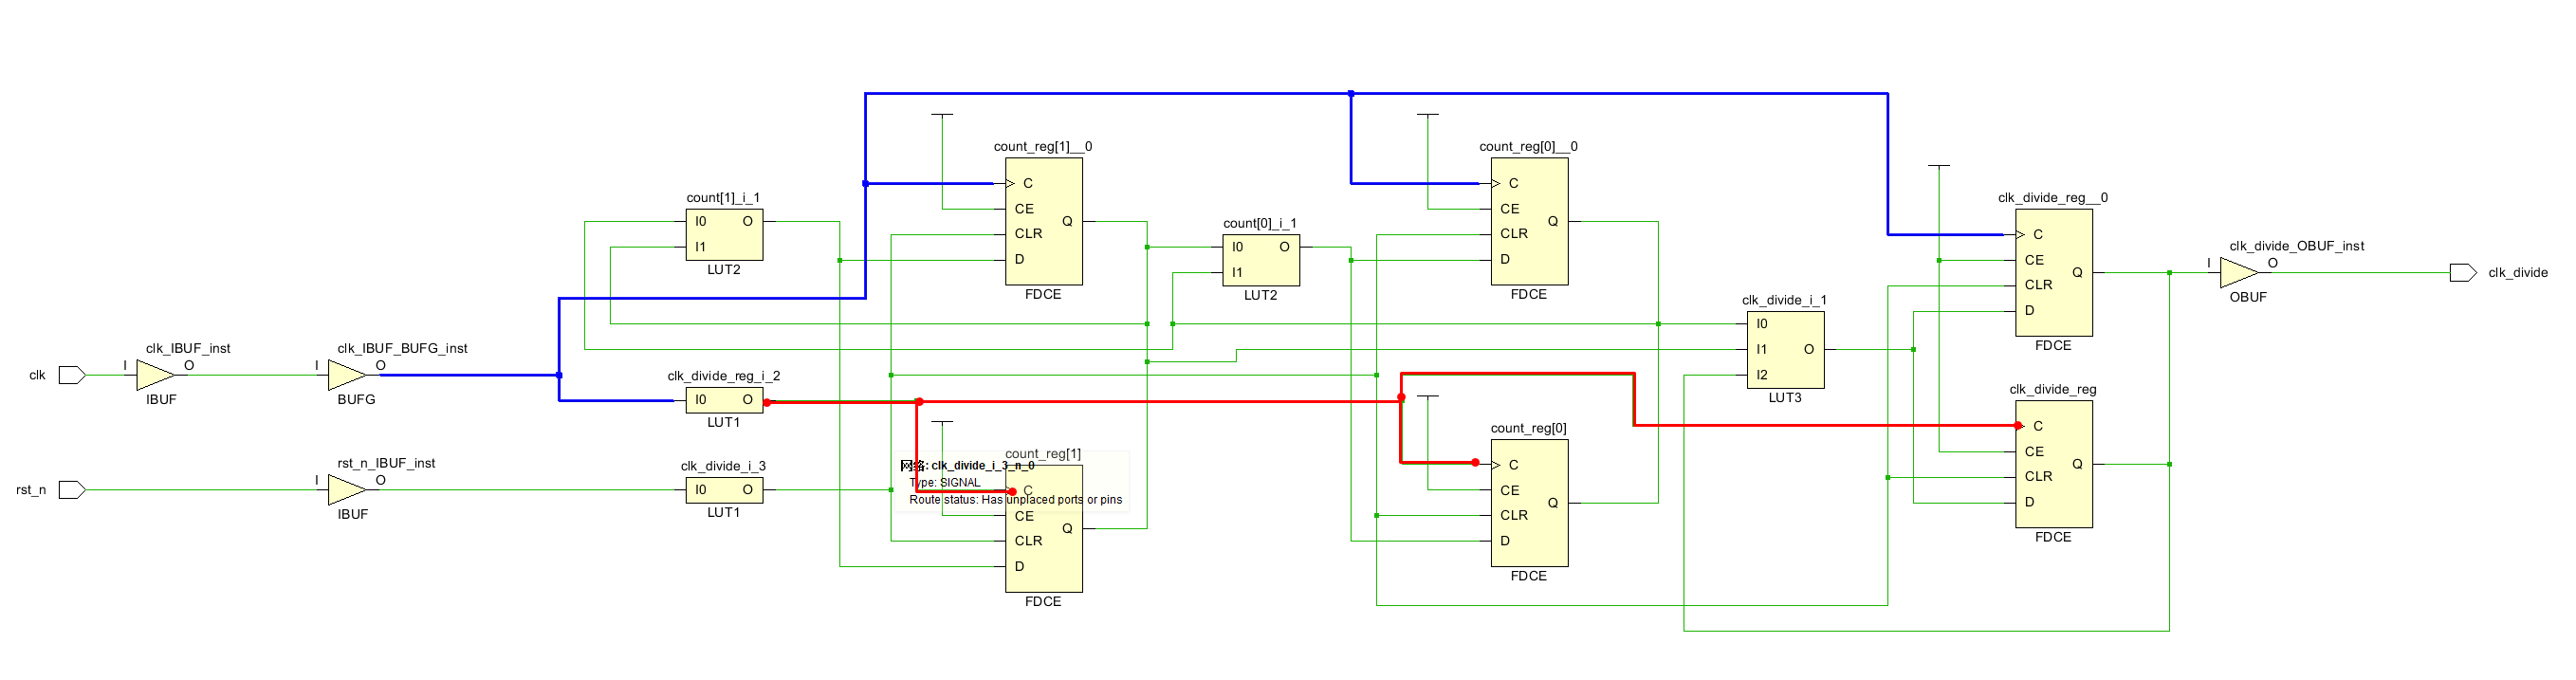
Task: Click the I1 pin of count[1]_i_1
Action: point(700,247)
